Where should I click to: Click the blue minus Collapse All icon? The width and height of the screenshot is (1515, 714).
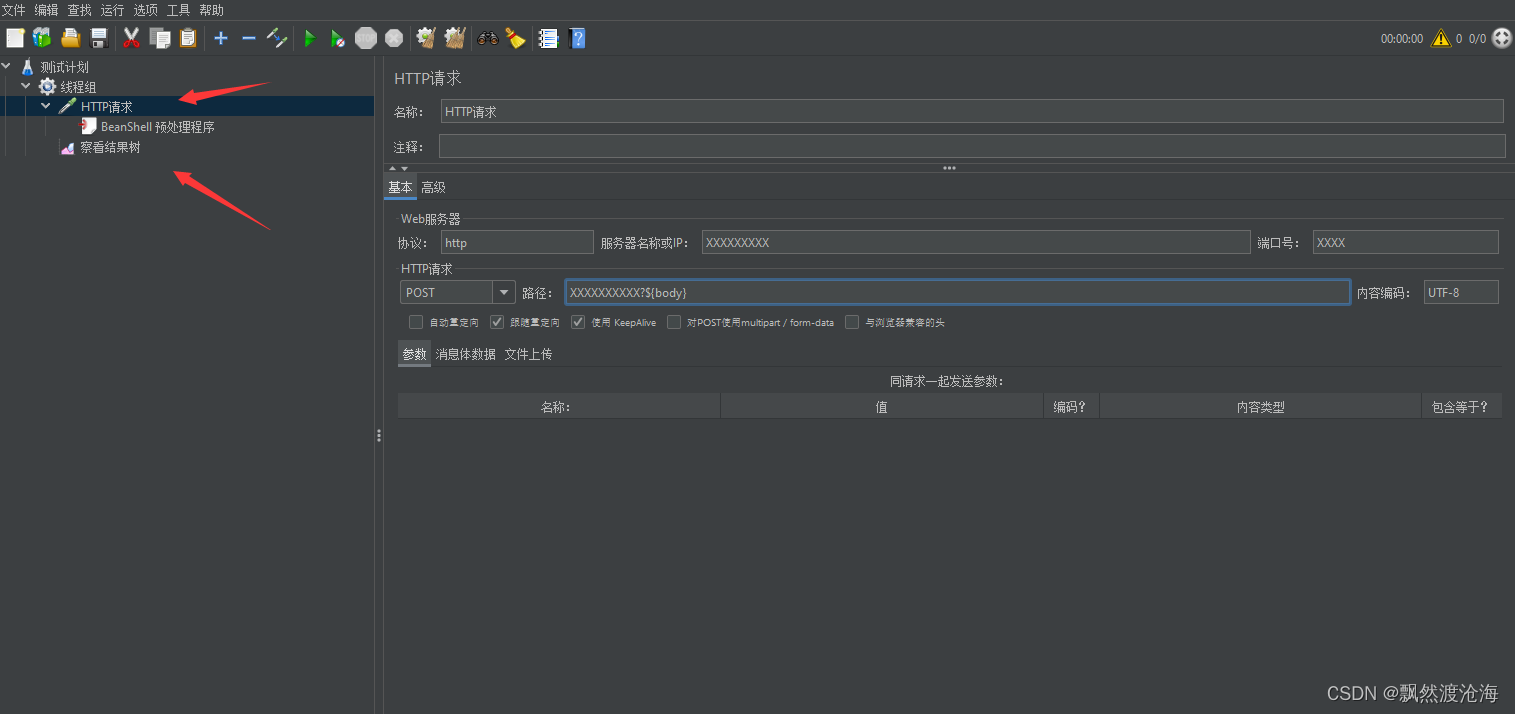tap(249, 38)
